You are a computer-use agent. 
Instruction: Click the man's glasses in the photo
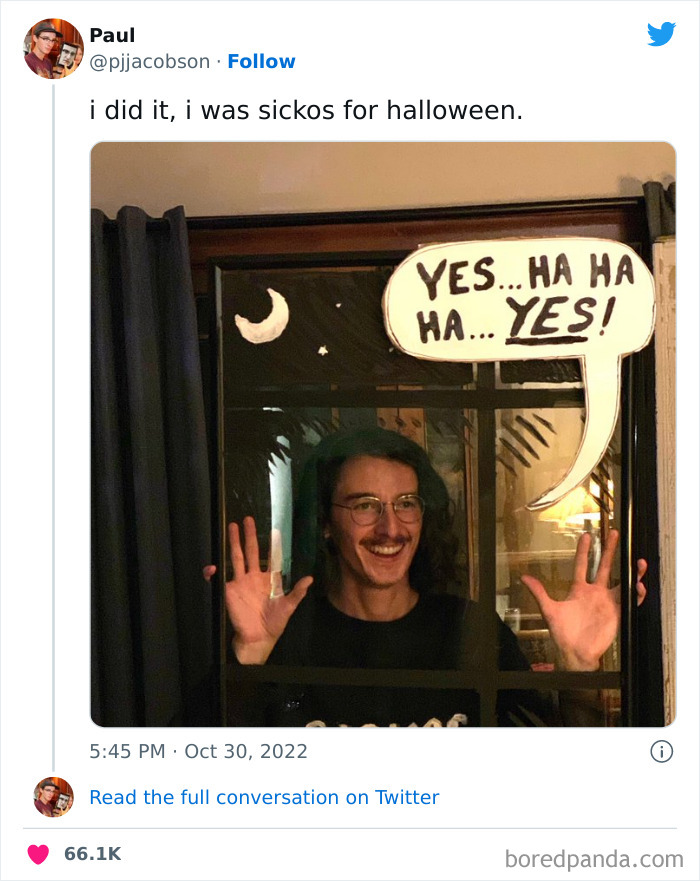point(378,510)
